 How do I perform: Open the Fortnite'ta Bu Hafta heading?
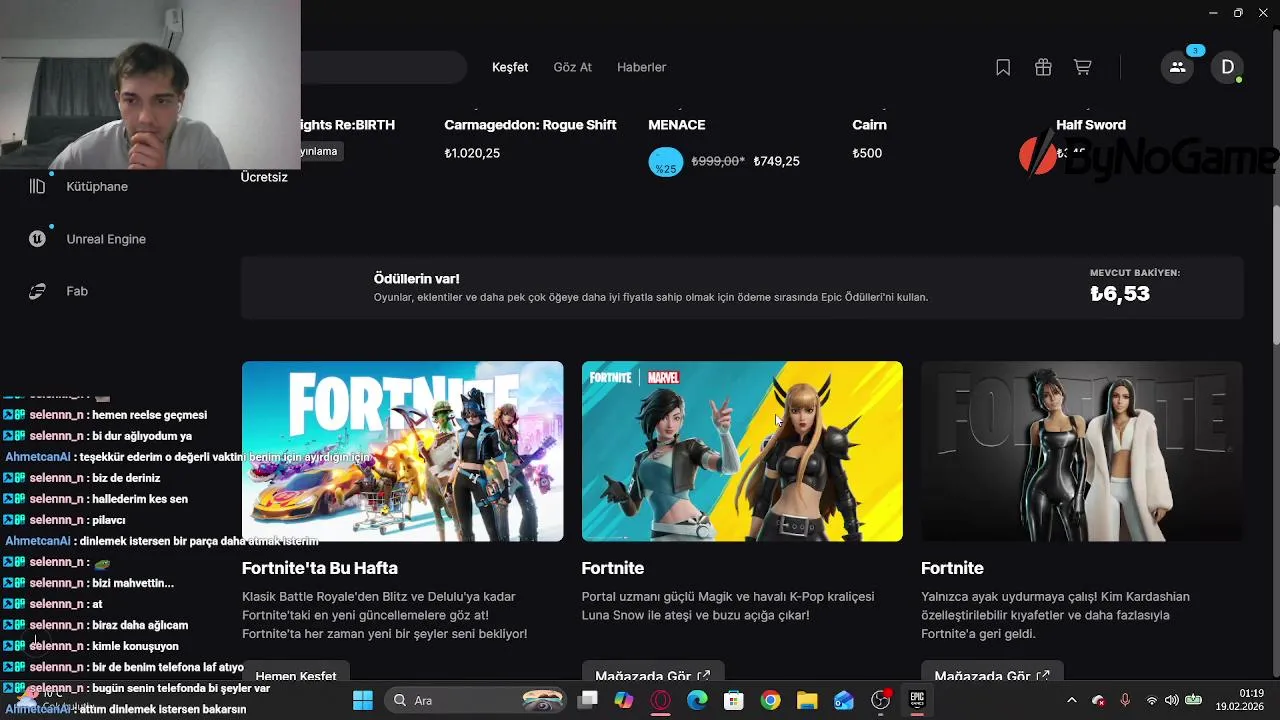pos(320,568)
